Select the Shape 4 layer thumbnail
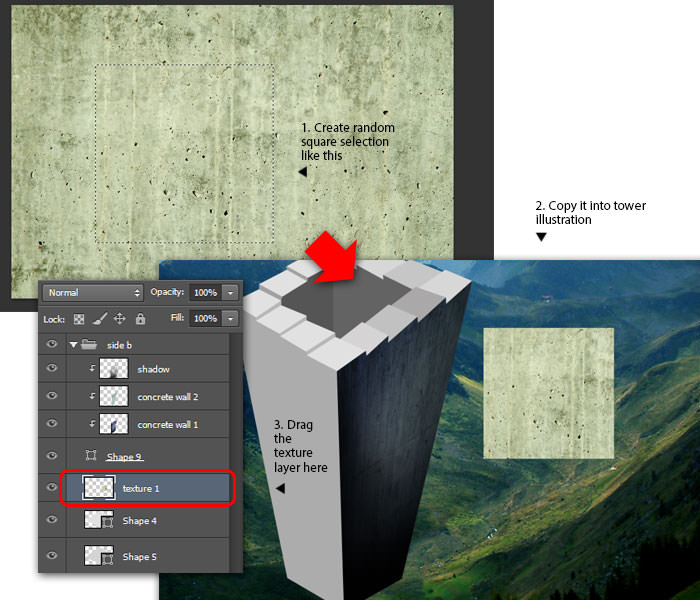 coord(99,520)
